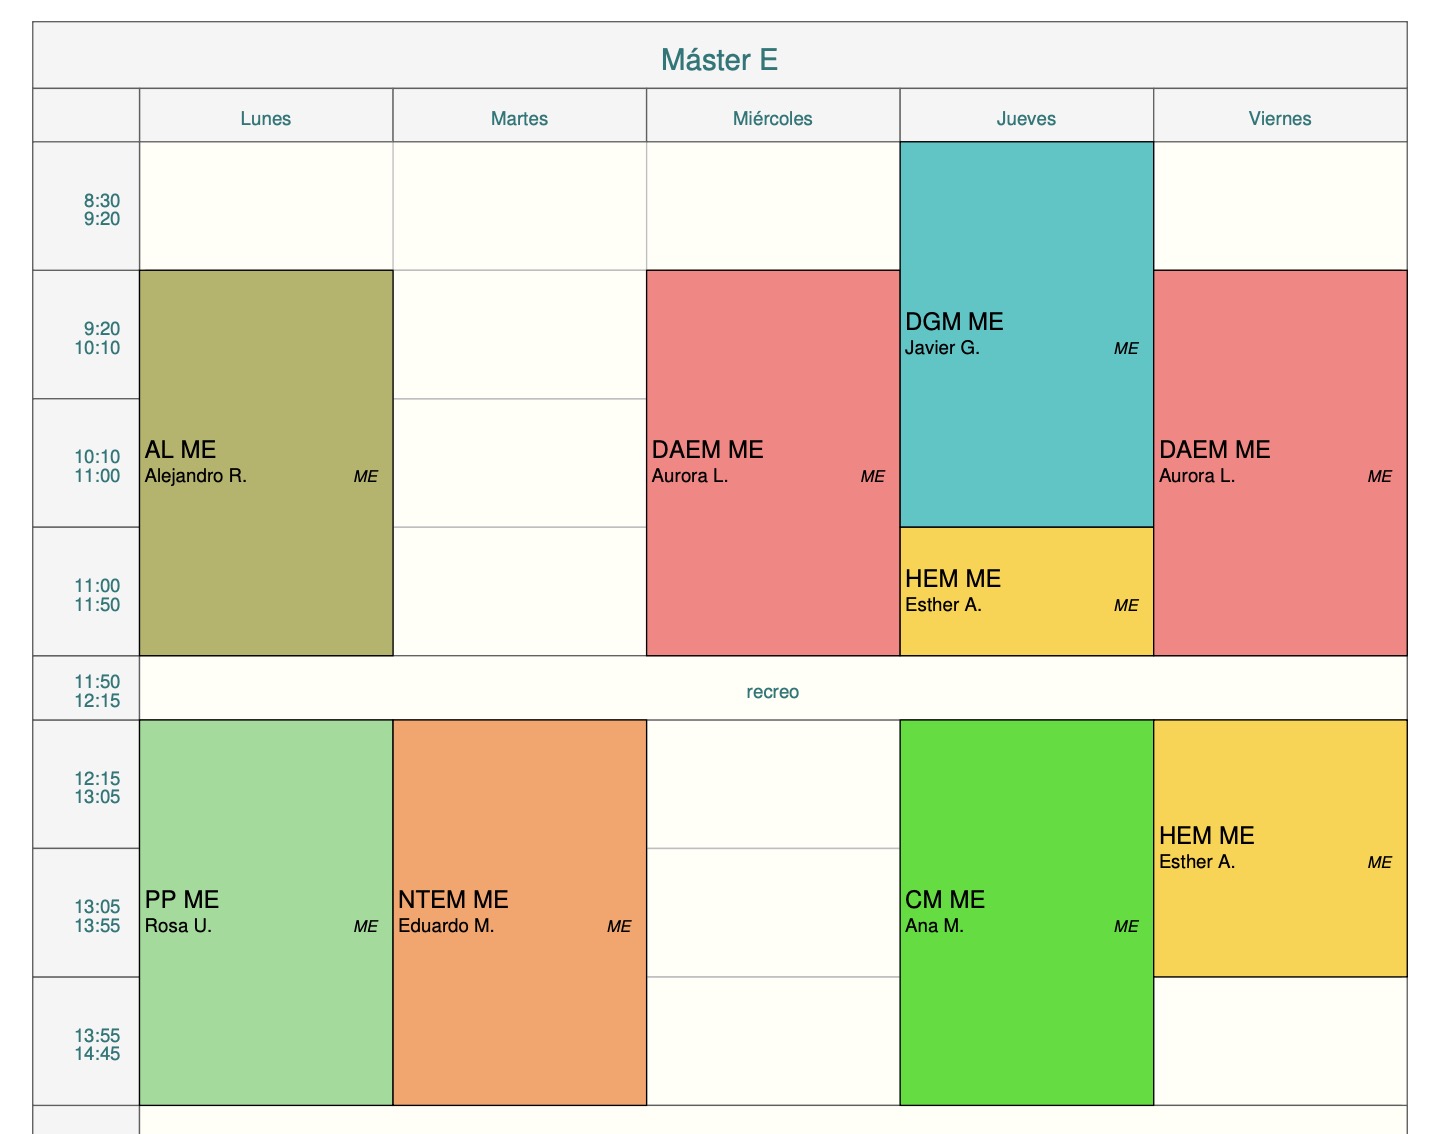The width and height of the screenshot is (1436, 1134).
Task: Open Wednesday's DAEM ME class block
Action: tap(772, 462)
